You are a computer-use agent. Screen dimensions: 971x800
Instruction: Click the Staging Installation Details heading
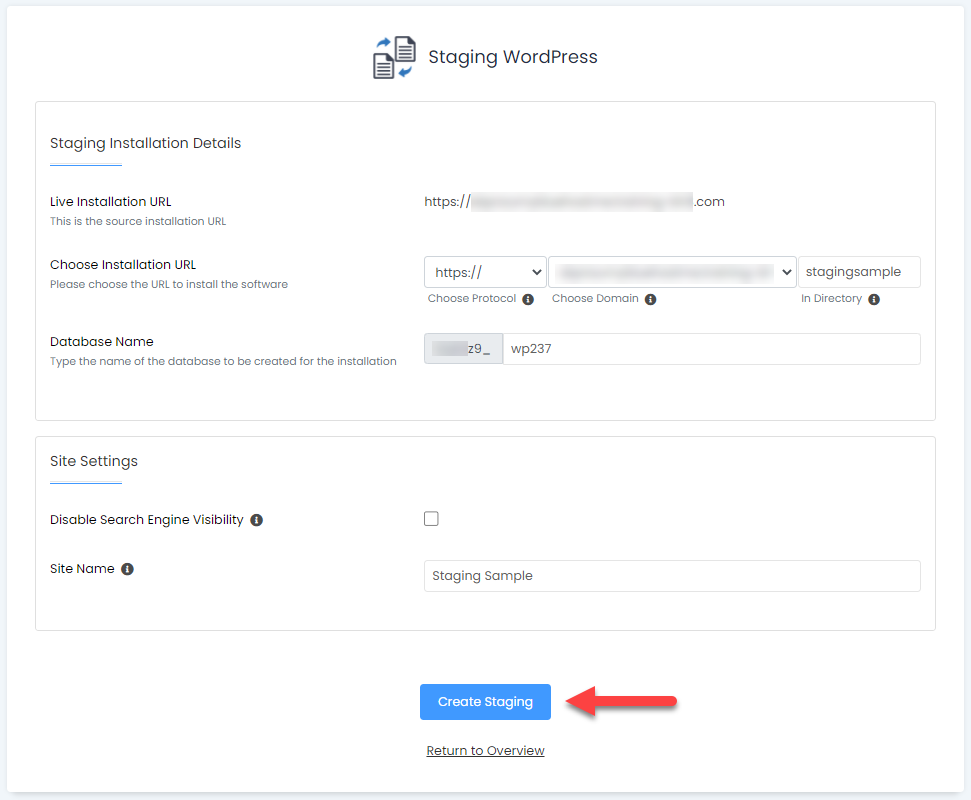pyautogui.click(x=145, y=143)
